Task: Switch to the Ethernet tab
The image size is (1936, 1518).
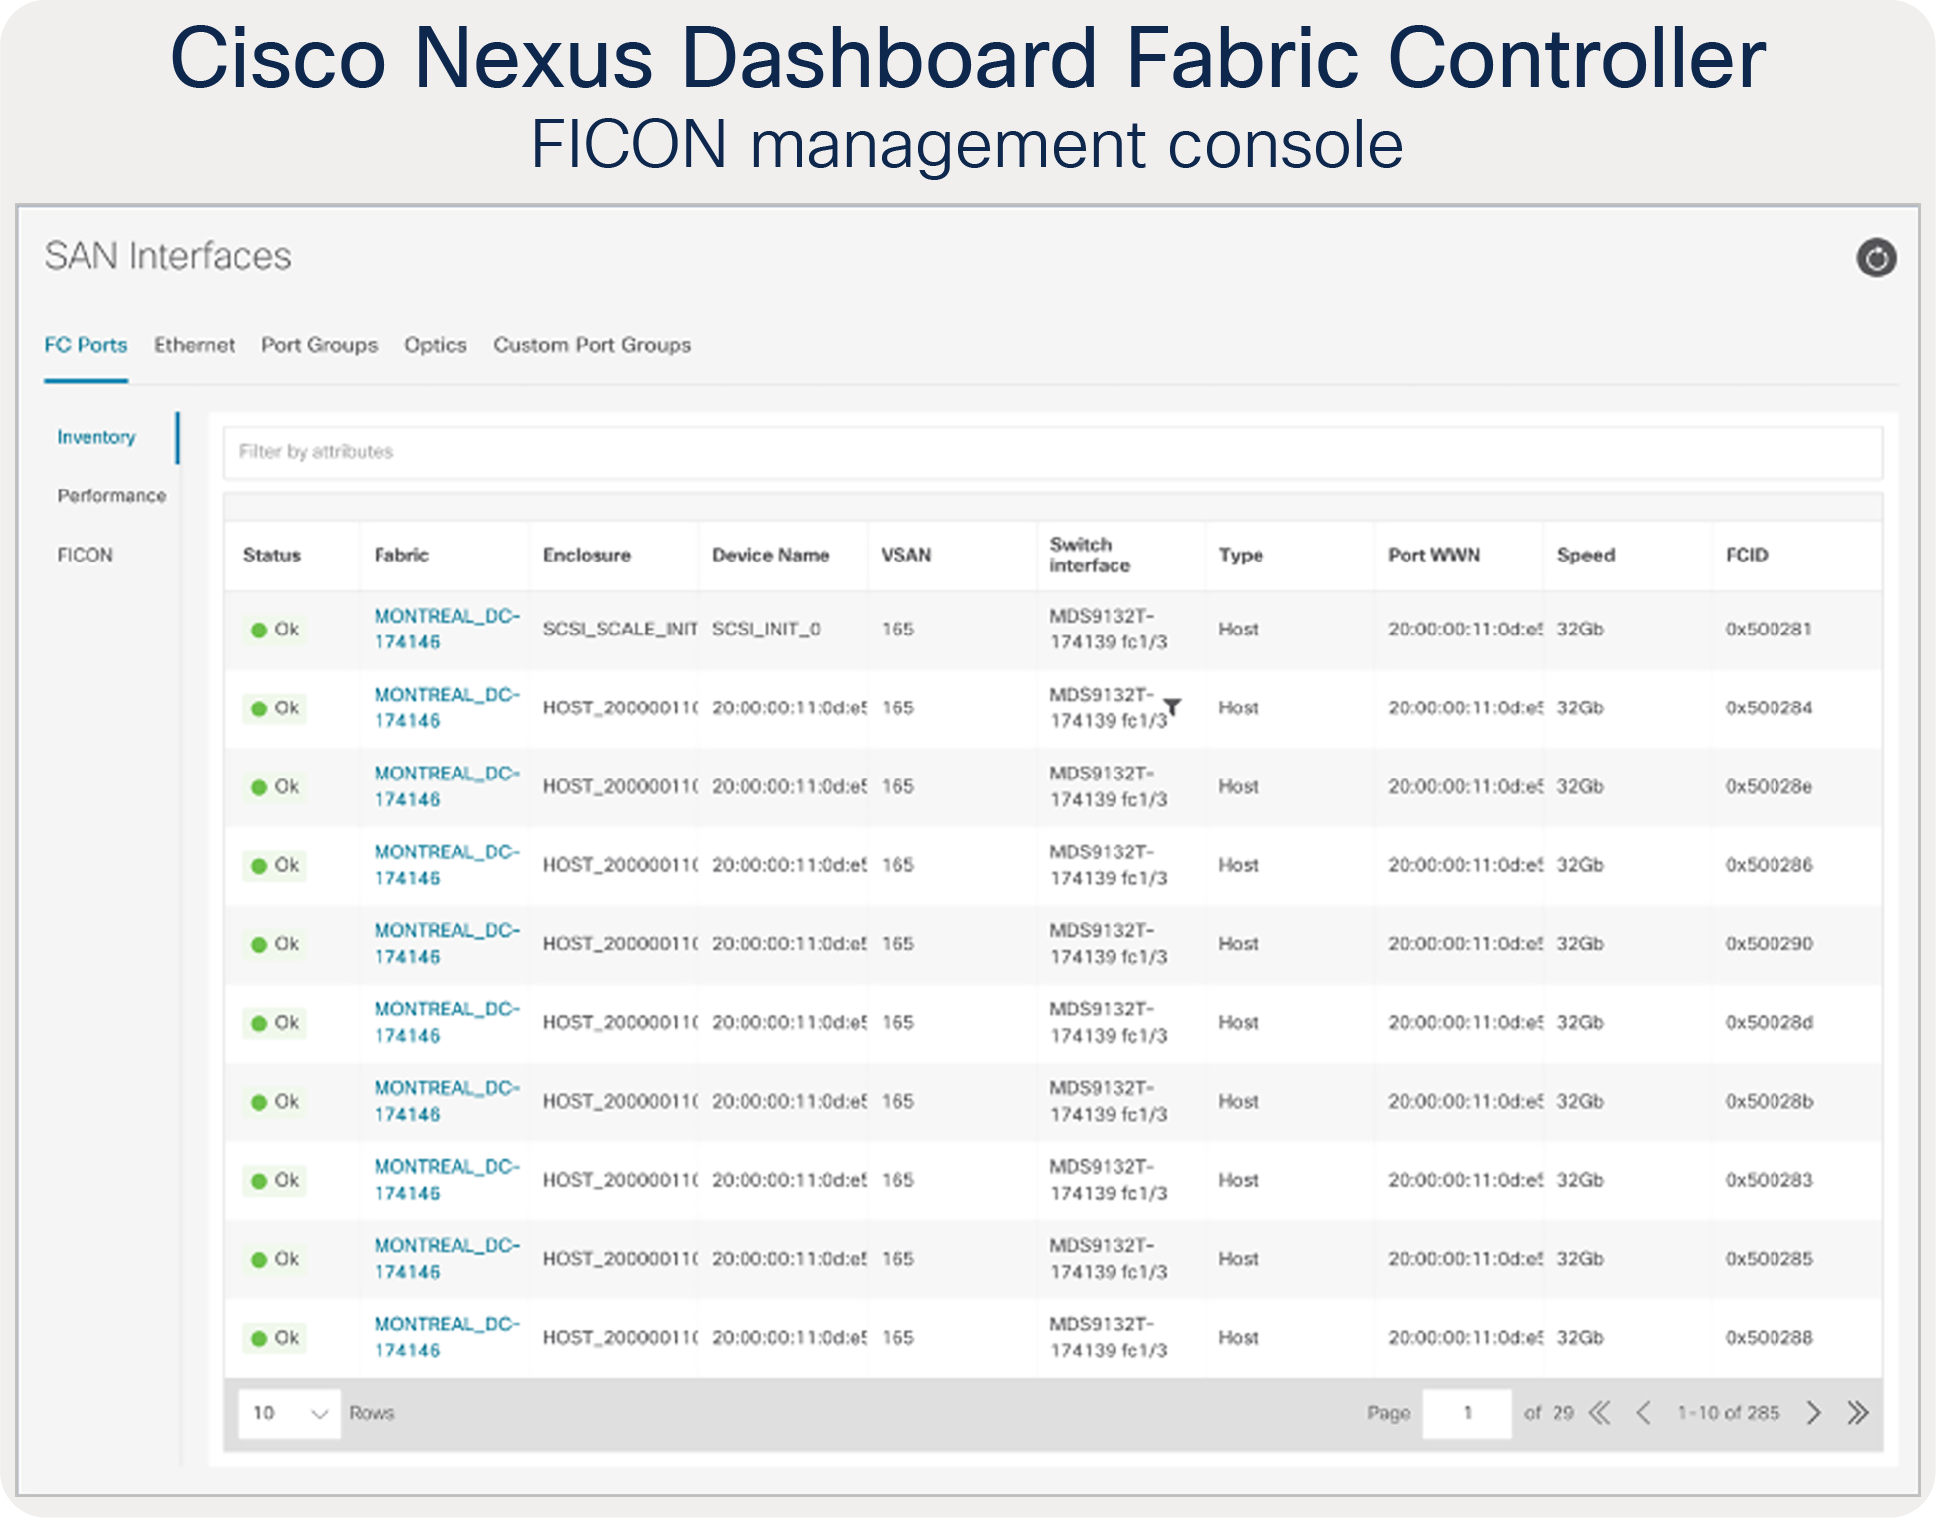Action: click(x=194, y=345)
